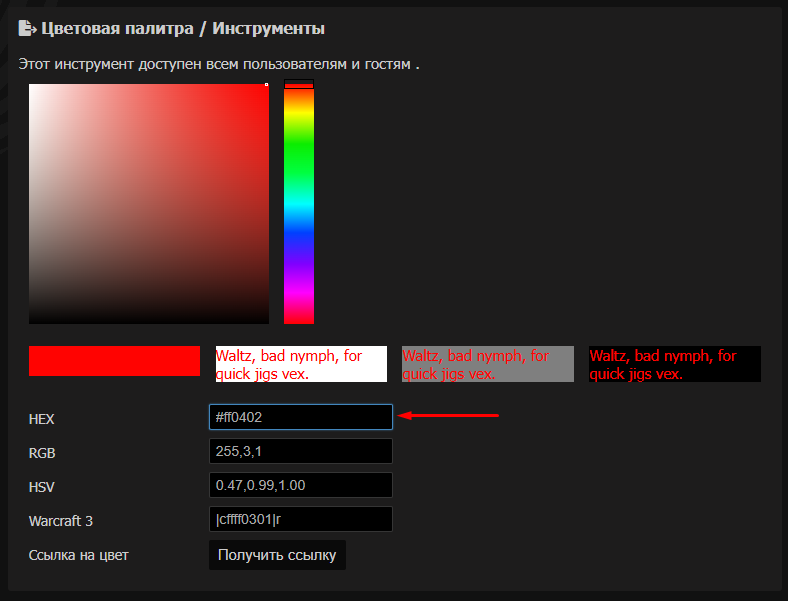
Task: Click the RGB field showing 255,3,1
Action: tap(301, 451)
